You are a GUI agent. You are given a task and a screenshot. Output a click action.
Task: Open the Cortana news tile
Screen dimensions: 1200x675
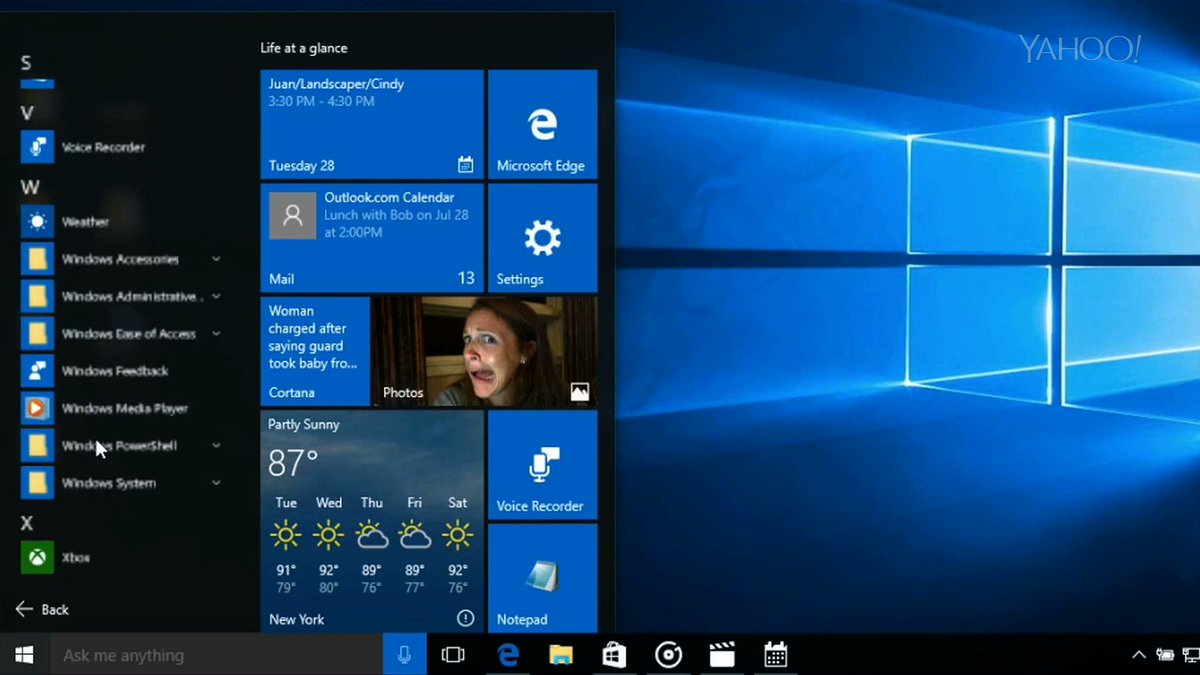tap(315, 351)
